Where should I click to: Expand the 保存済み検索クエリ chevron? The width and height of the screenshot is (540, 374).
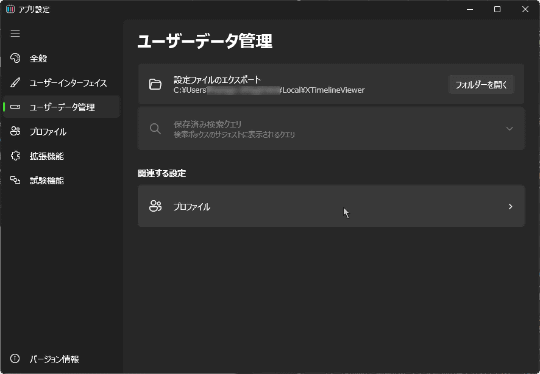pyautogui.click(x=509, y=128)
